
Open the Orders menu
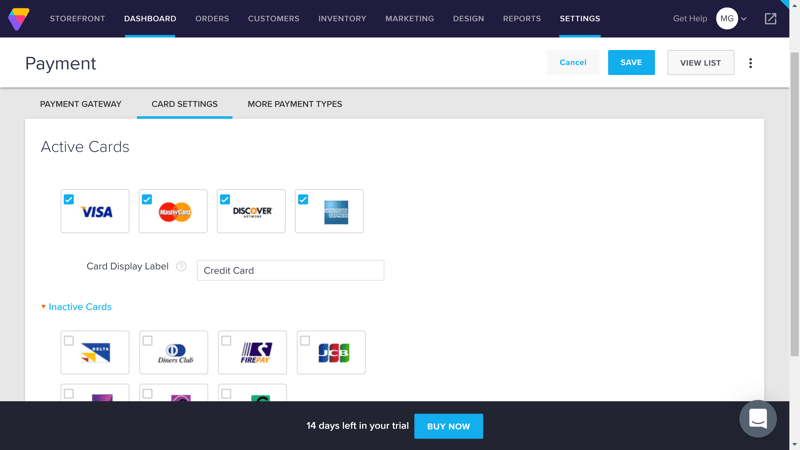[212, 19]
